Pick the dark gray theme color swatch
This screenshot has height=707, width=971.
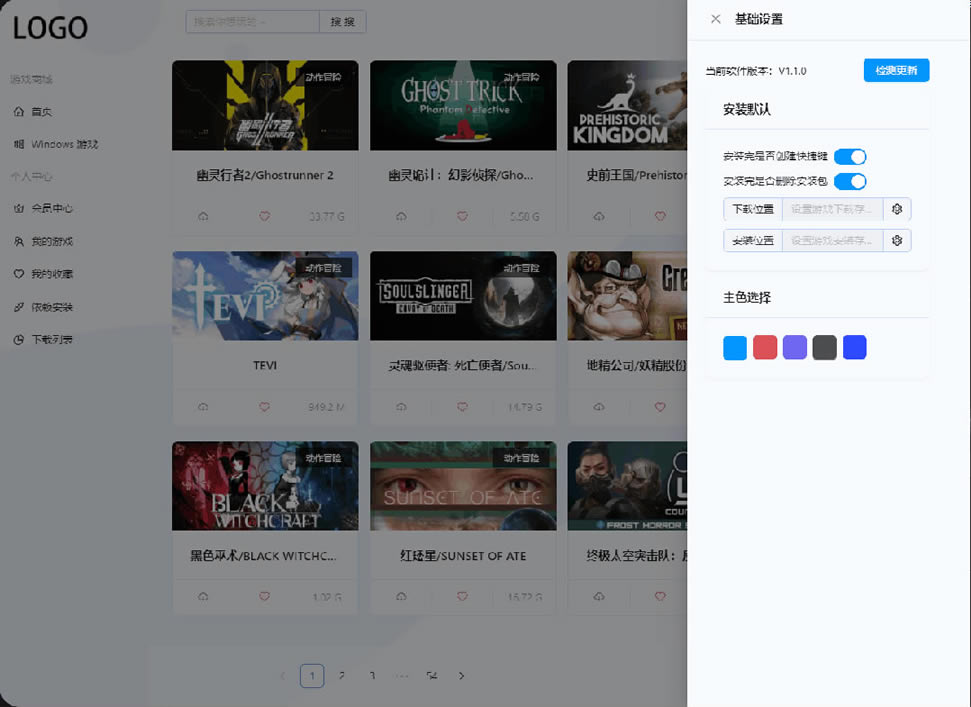tap(824, 347)
